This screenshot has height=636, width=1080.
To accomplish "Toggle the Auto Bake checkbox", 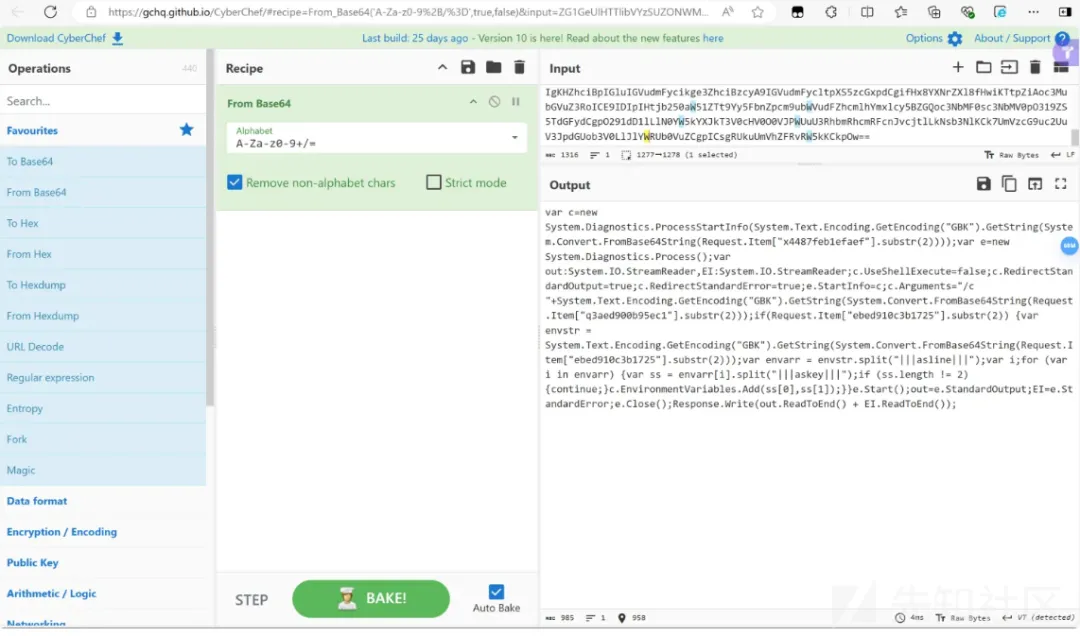I will click(496, 592).
